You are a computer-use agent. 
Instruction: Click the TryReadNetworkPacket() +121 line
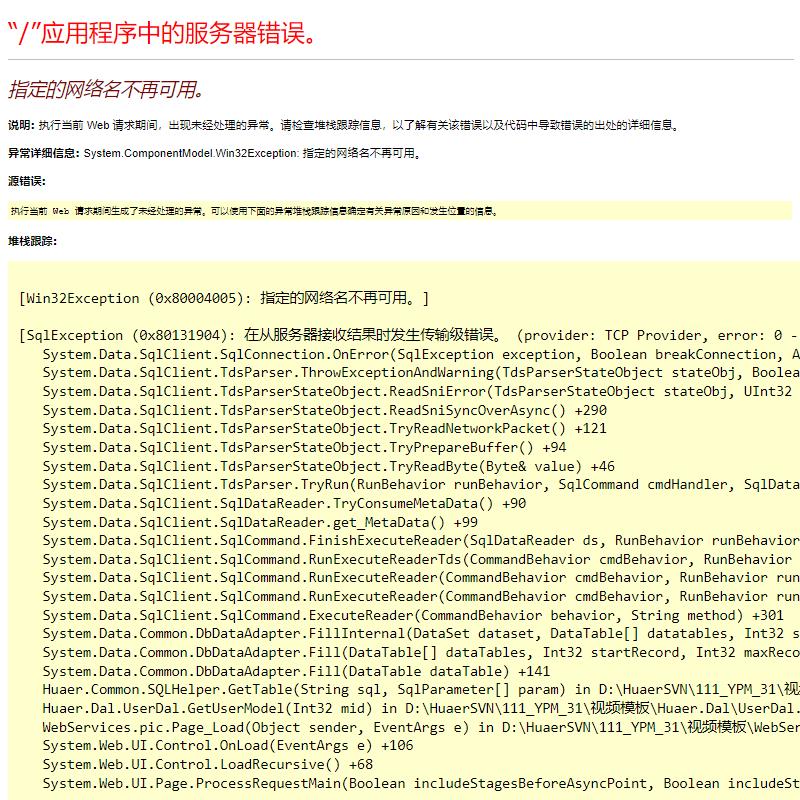tap(325, 428)
